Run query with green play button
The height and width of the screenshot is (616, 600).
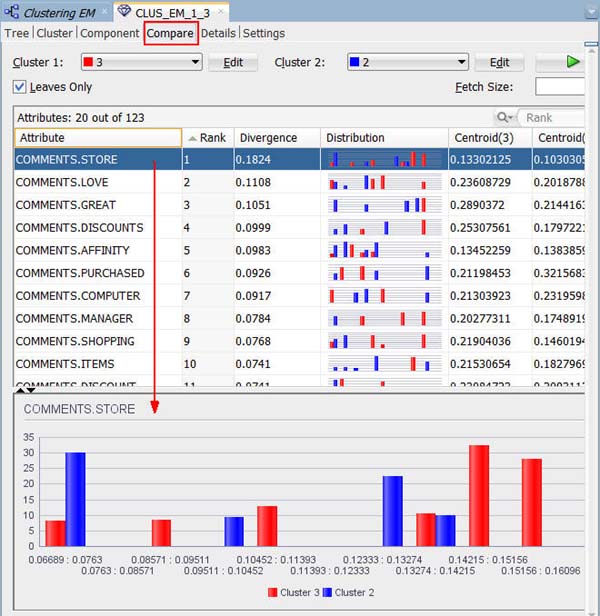572,62
